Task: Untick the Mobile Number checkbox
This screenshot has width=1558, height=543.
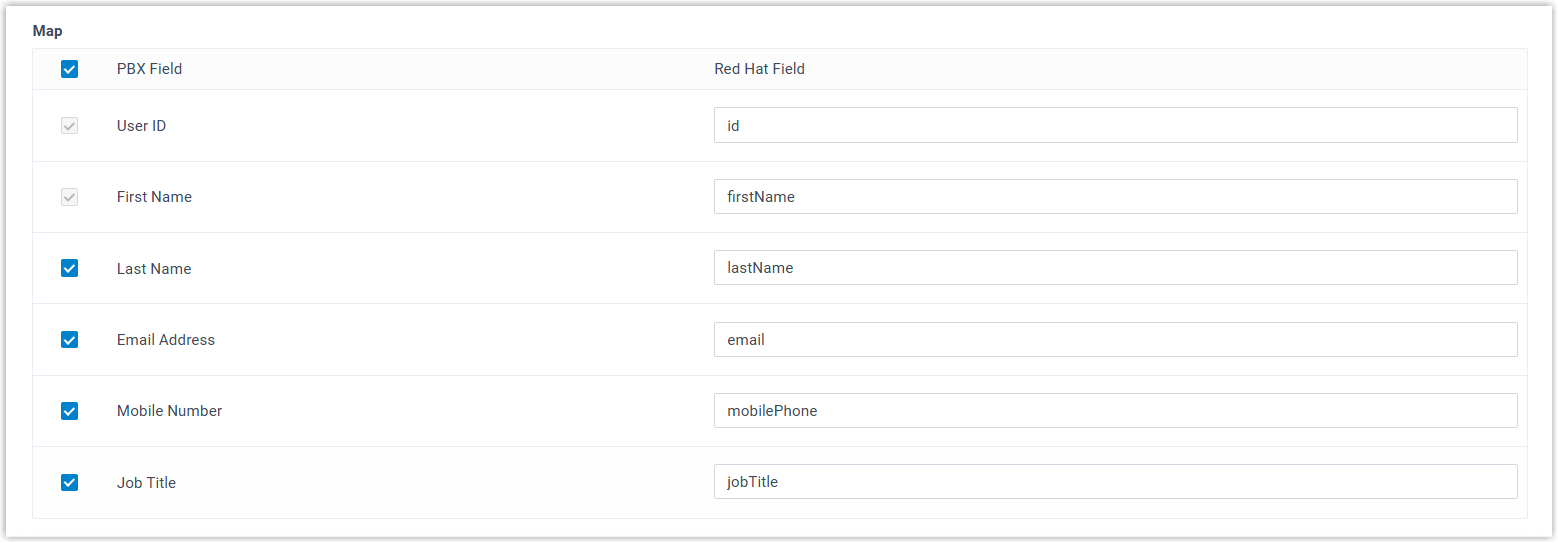Action: pos(69,411)
